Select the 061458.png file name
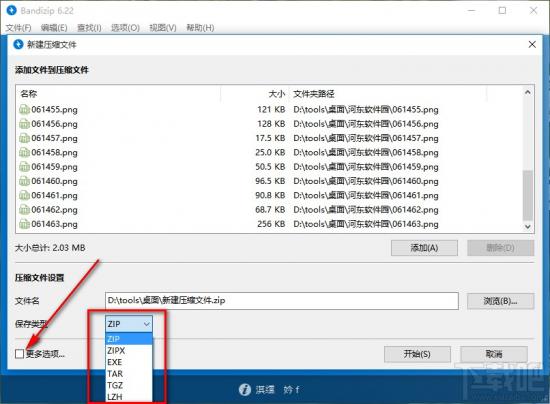The height and width of the screenshot is (404, 550). point(54,153)
